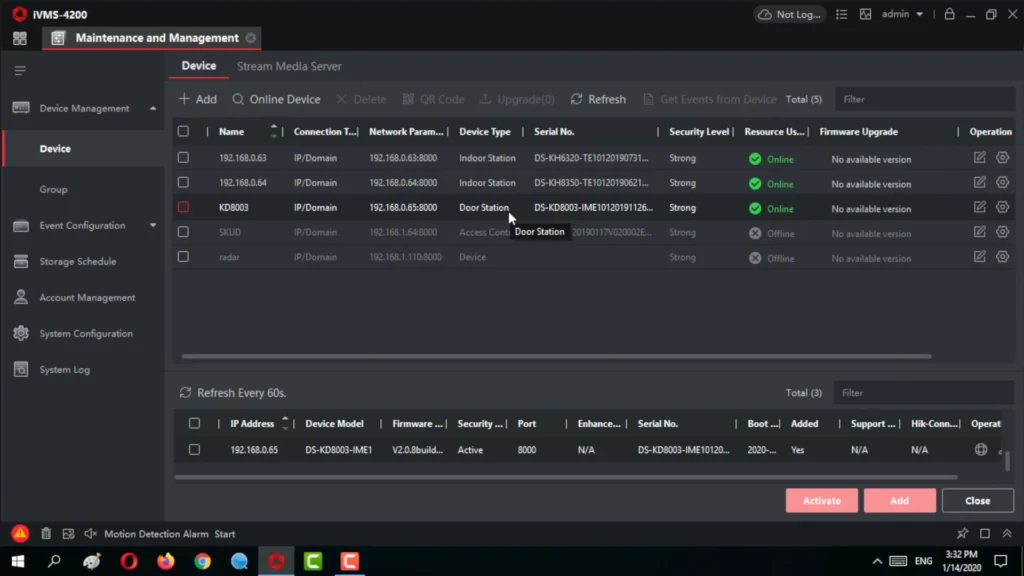Click the device list Filter field

pyautogui.click(x=924, y=99)
